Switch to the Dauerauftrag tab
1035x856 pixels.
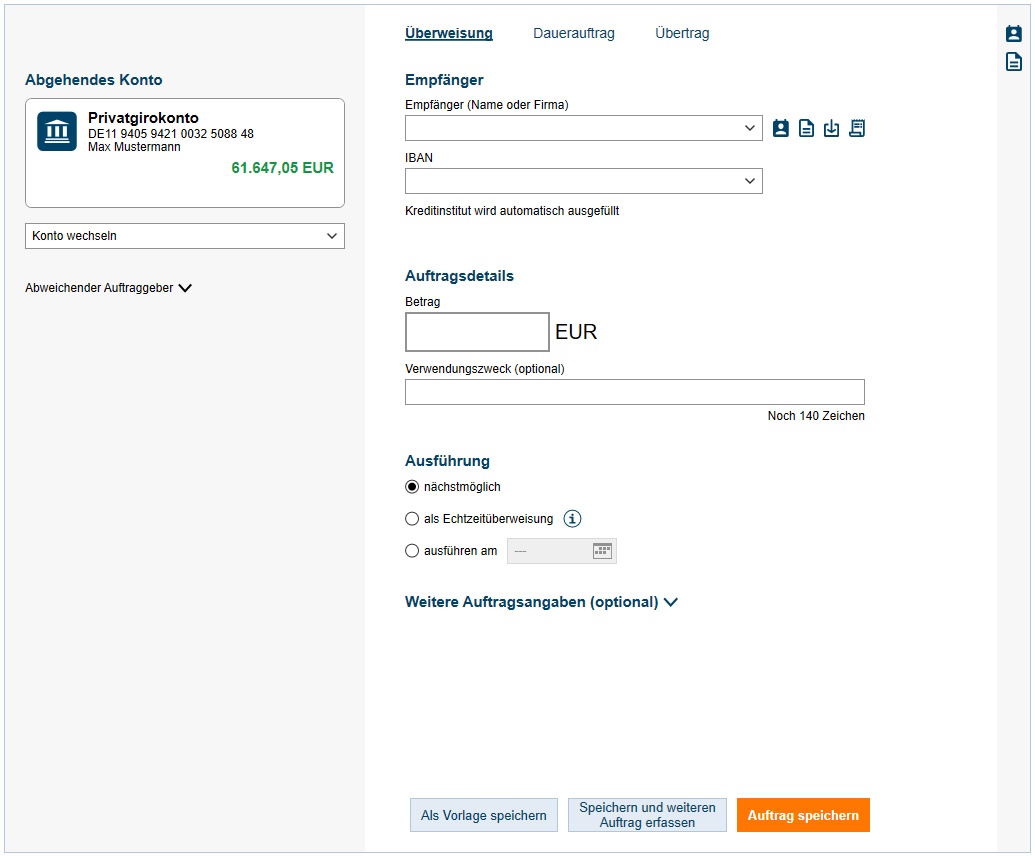pyautogui.click(x=574, y=33)
